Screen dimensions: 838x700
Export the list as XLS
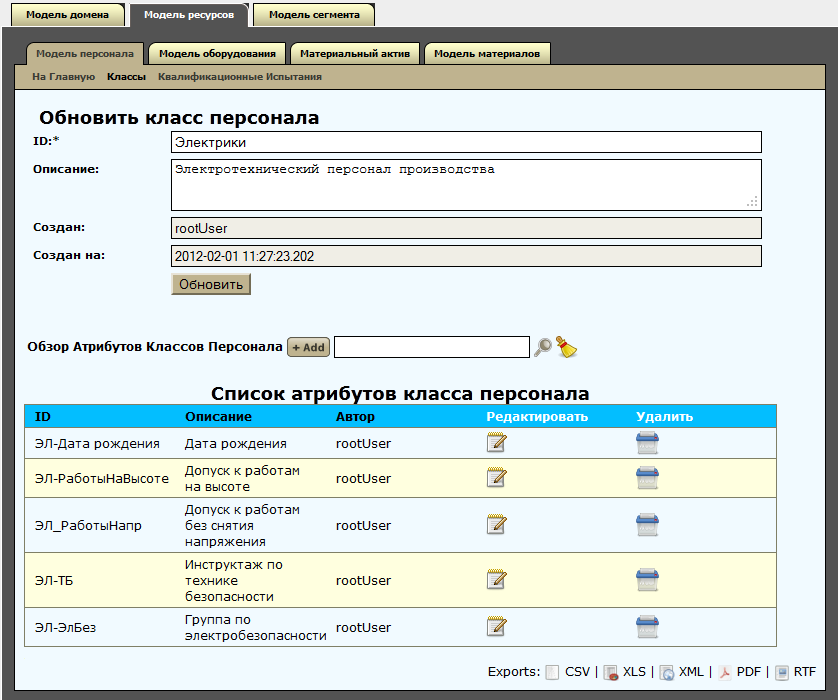point(634,672)
